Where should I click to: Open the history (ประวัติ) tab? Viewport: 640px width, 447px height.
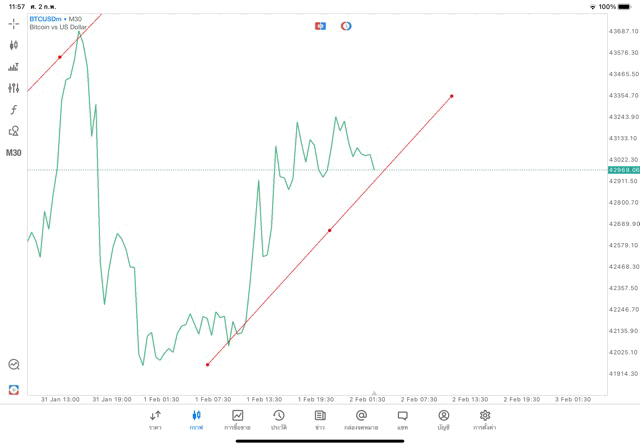click(278, 419)
